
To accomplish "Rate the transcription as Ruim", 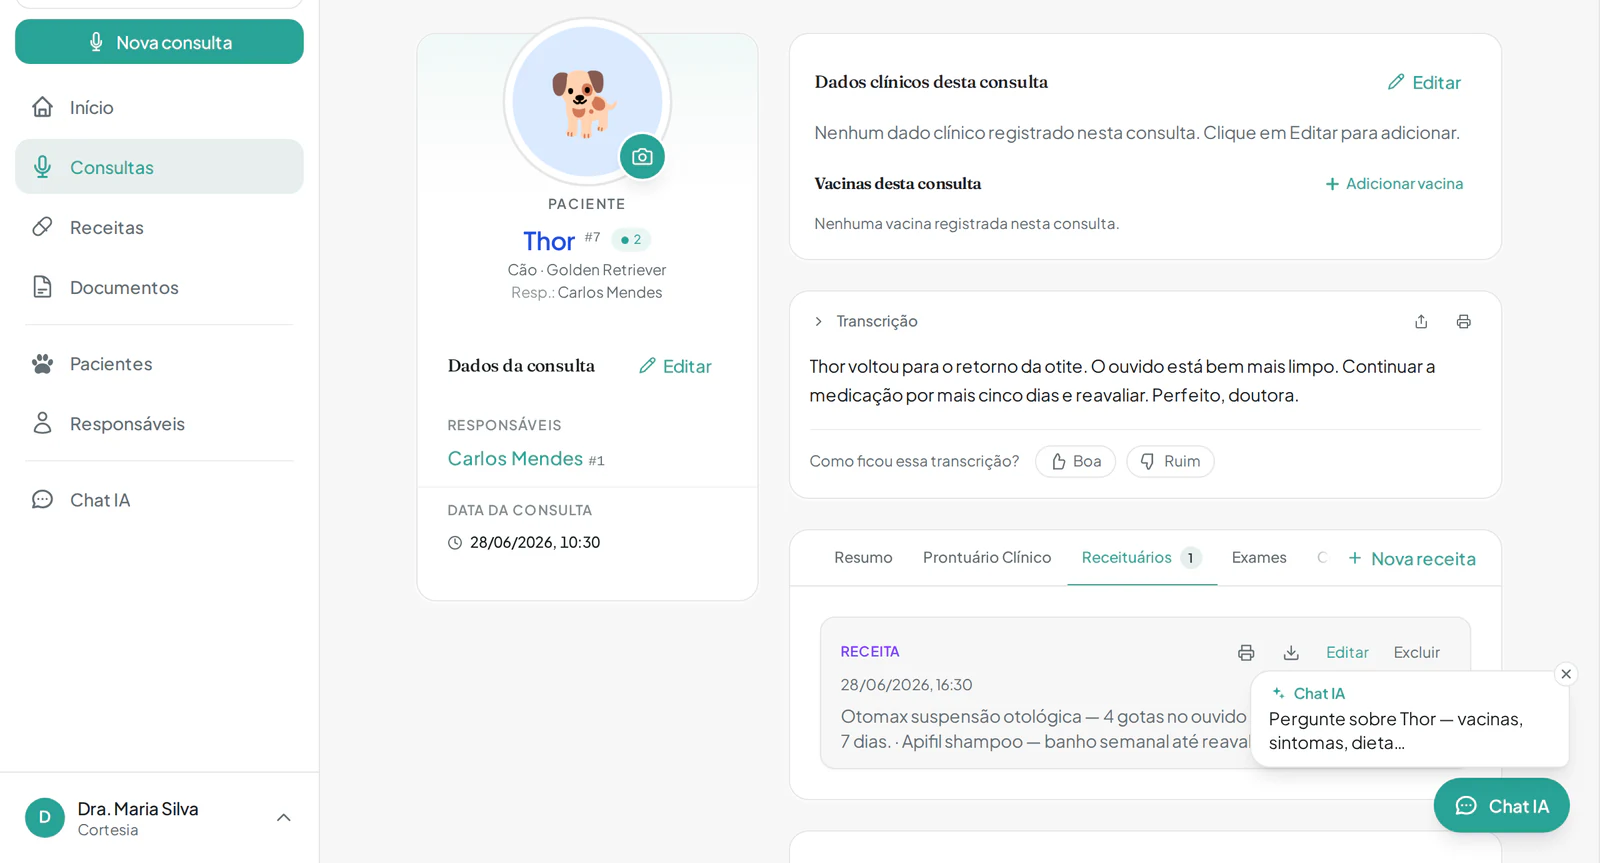I will tap(1170, 461).
